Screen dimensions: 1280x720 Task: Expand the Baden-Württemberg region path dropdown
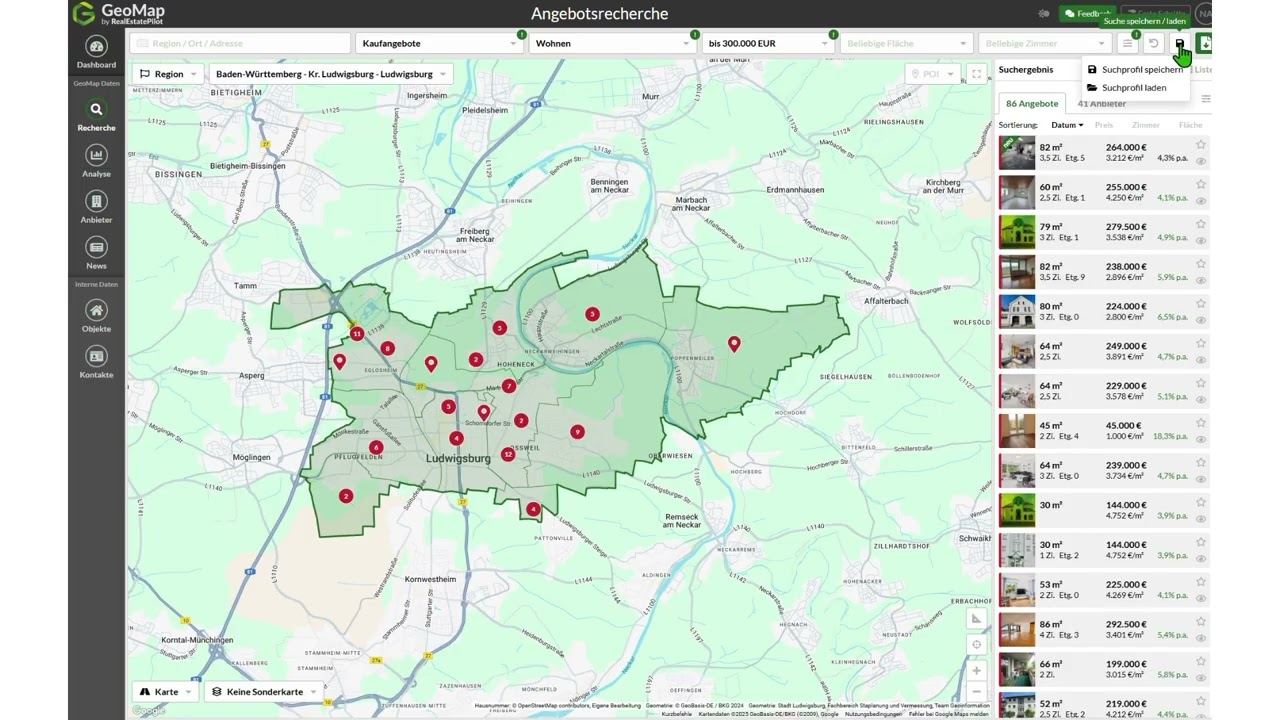330,74
